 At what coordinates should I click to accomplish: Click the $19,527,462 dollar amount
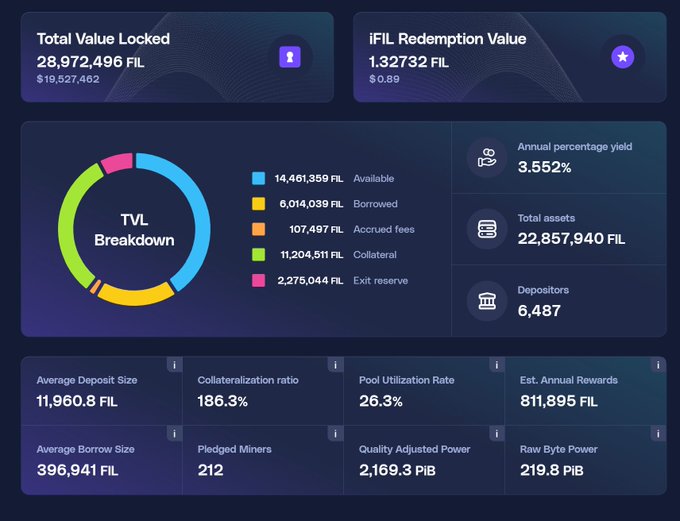point(68,79)
